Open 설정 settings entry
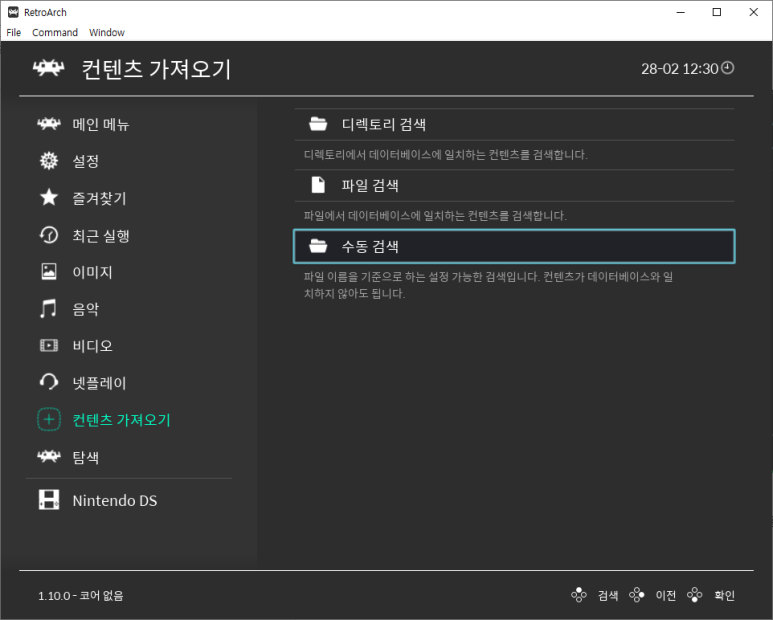This screenshot has height=620, width=773. coord(86,161)
